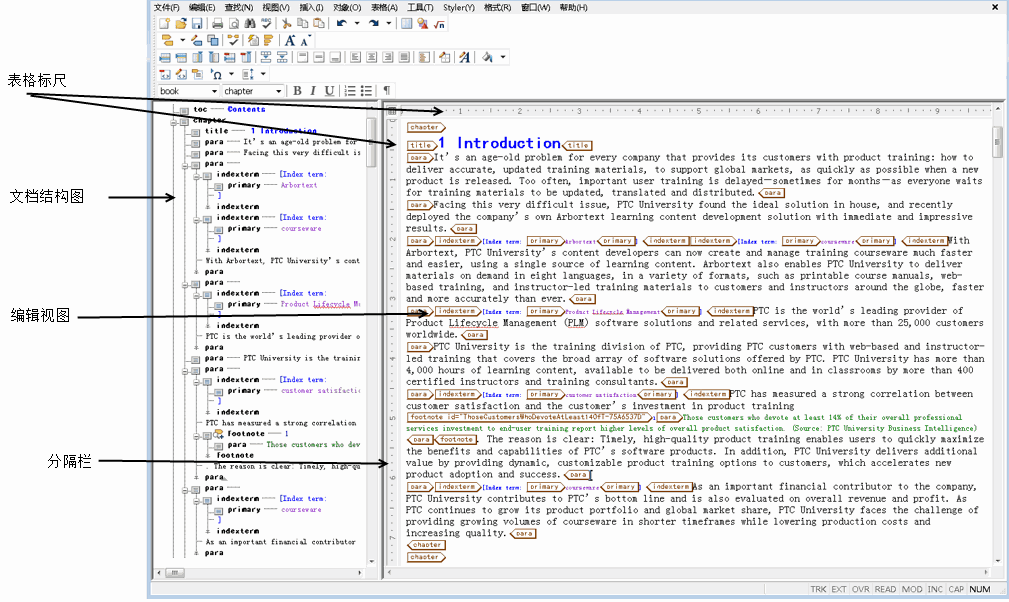Viewport: 1009px width, 602px height.
Task: Click the TRK indicator in the status bar
Action: click(x=819, y=589)
